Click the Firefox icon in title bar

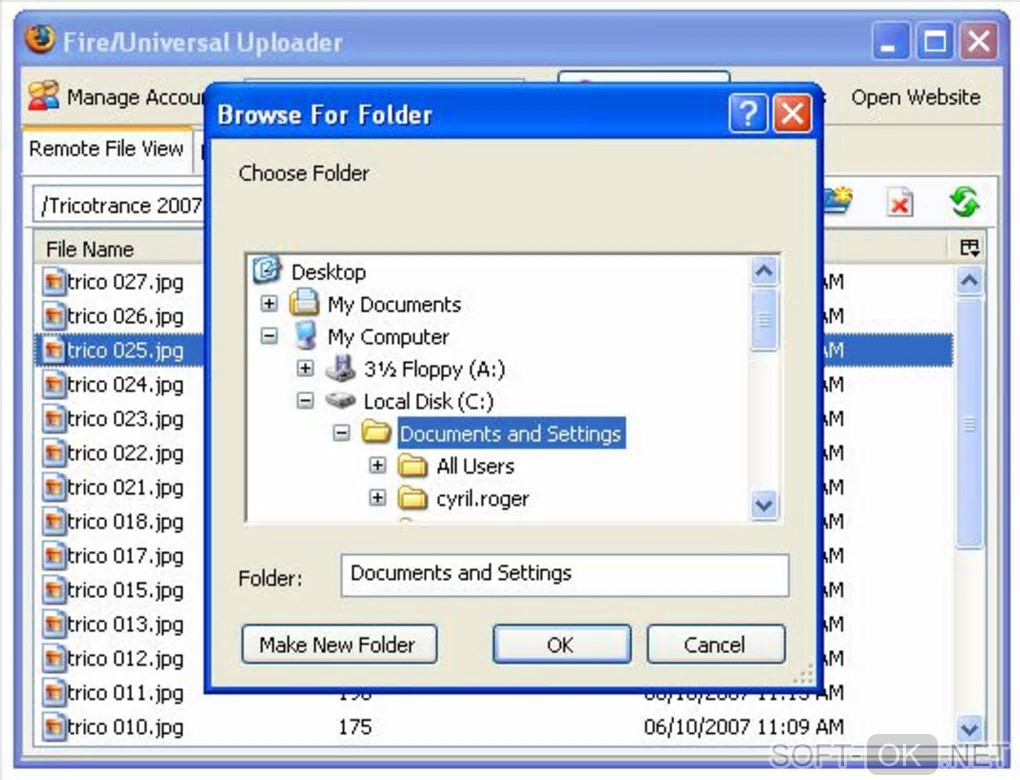39,40
